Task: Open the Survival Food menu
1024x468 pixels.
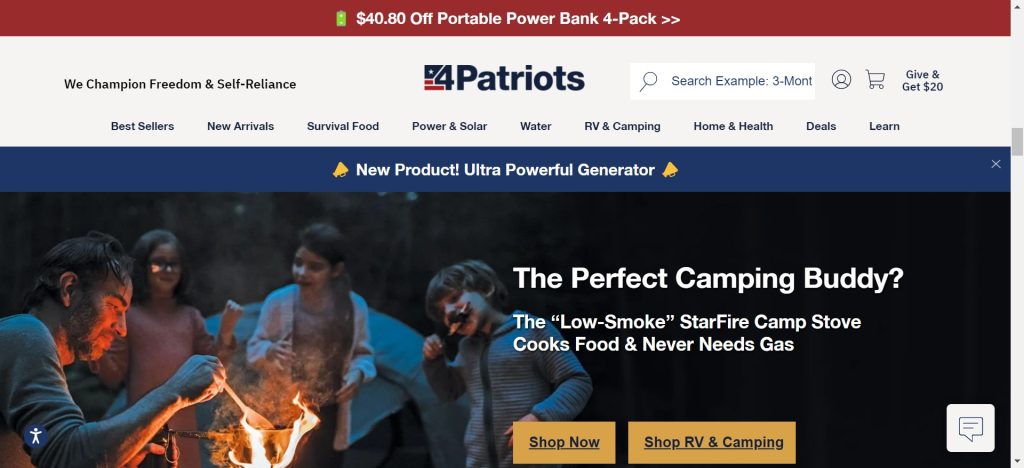Action: 343,126
